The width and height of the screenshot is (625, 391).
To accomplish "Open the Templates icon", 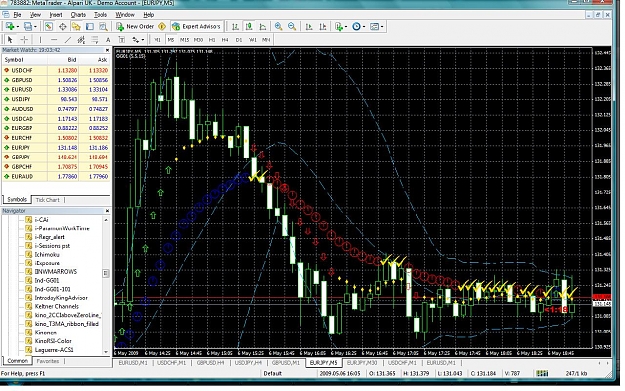I will tap(374, 27).
